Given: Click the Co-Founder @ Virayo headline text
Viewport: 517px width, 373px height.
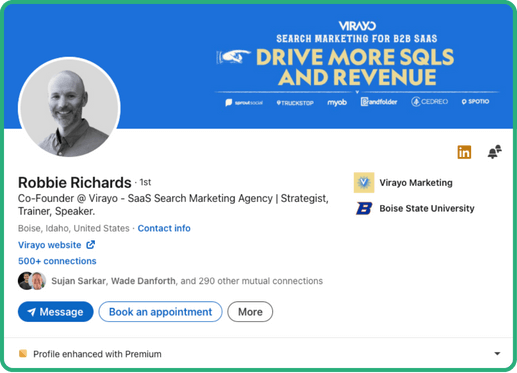Looking at the screenshot, I should click(x=173, y=205).
